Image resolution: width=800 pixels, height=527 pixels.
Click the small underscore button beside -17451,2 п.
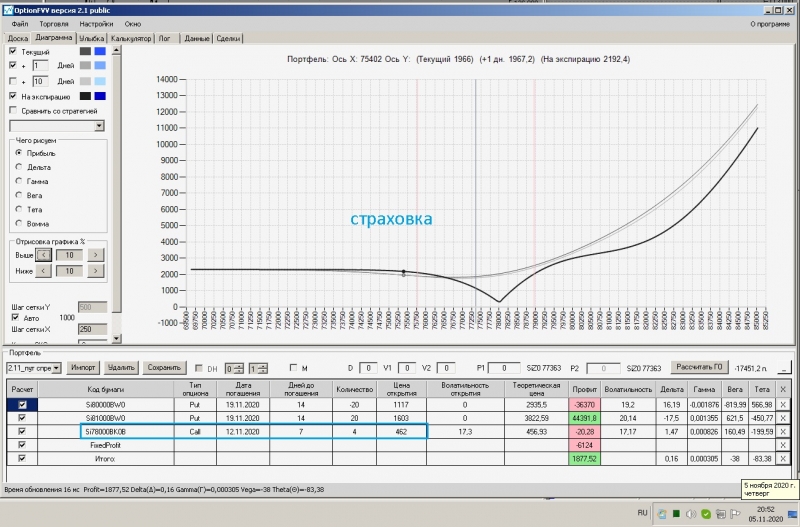[x=784, y=367]
